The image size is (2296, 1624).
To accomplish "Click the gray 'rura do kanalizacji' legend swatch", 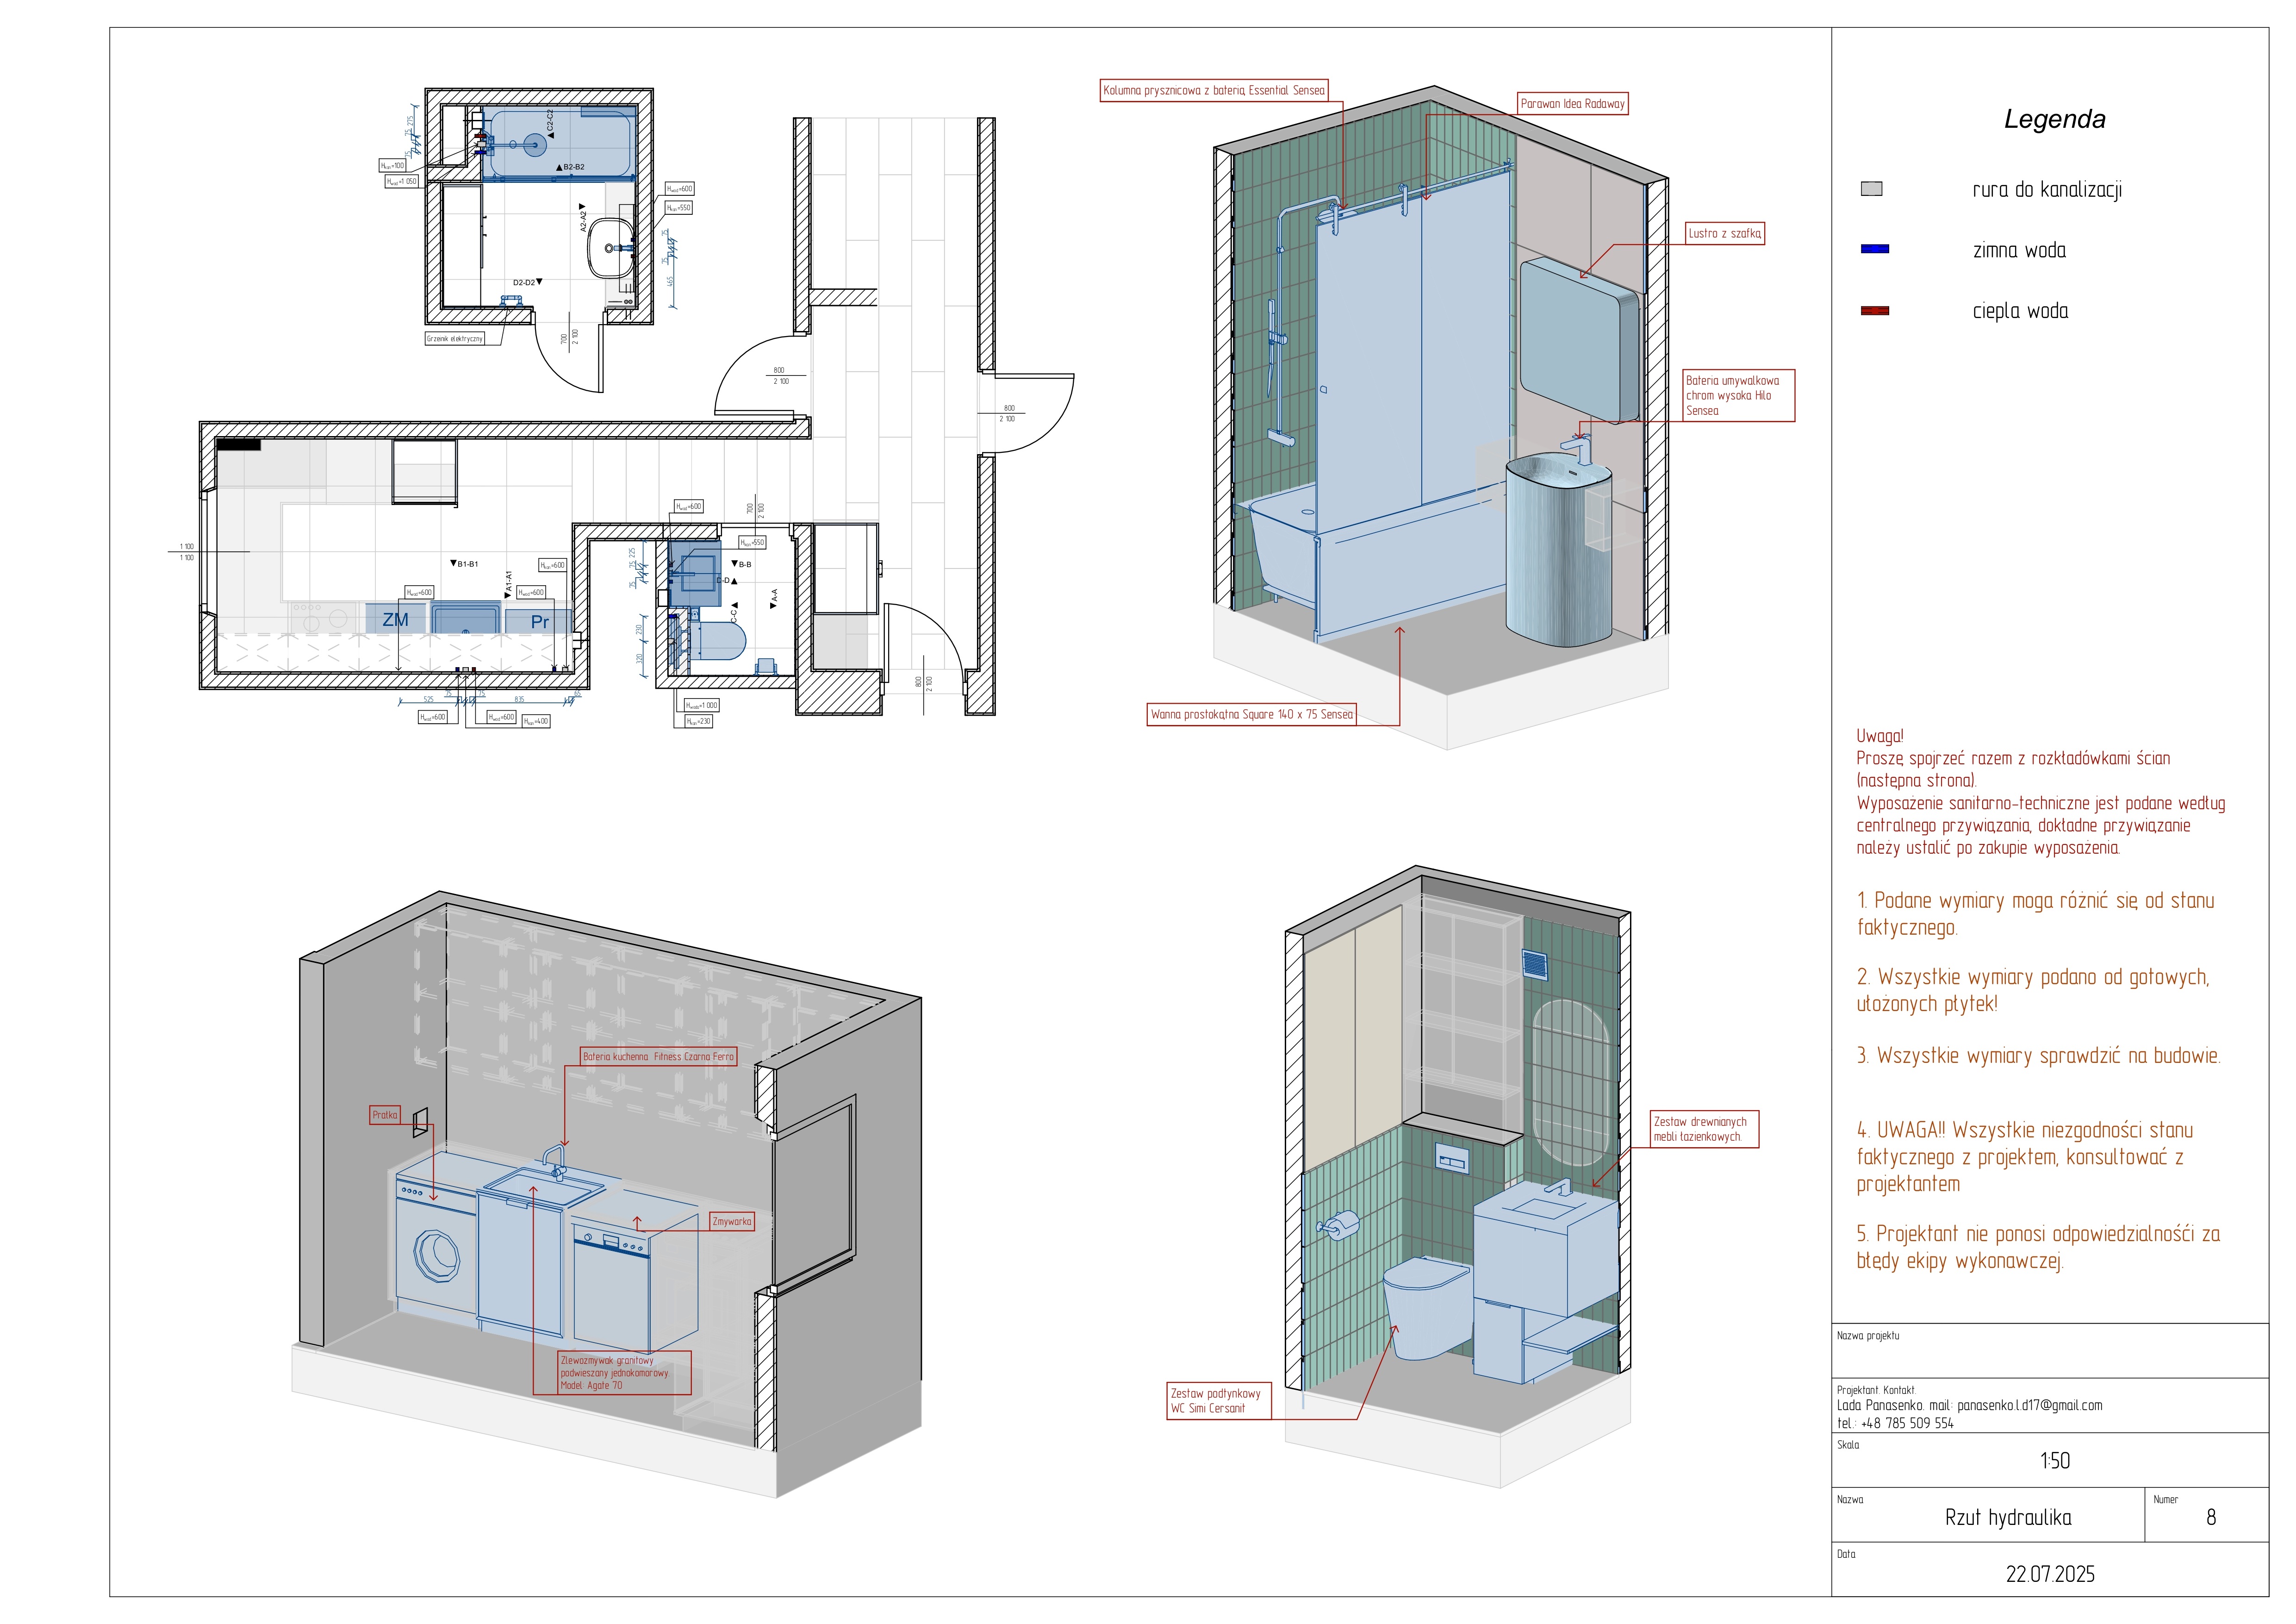I will (1871, 189).
